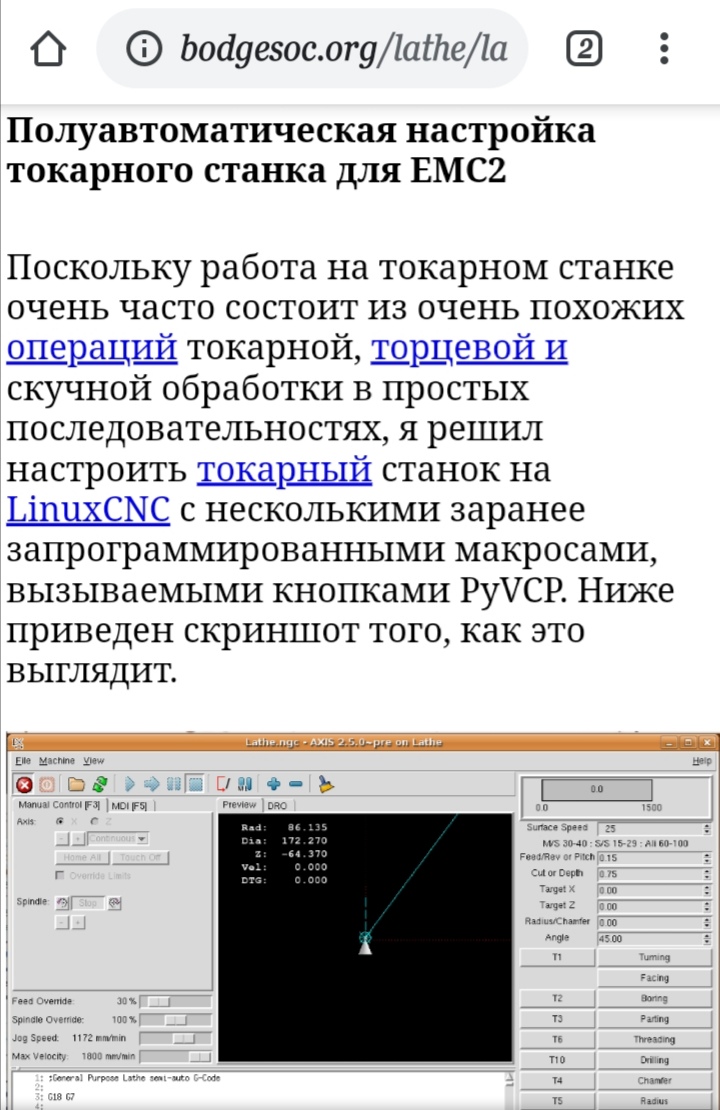Open the Continuous jog mode dropdown
This screenshot has width=720, height=1110.
tap(118, 838)
